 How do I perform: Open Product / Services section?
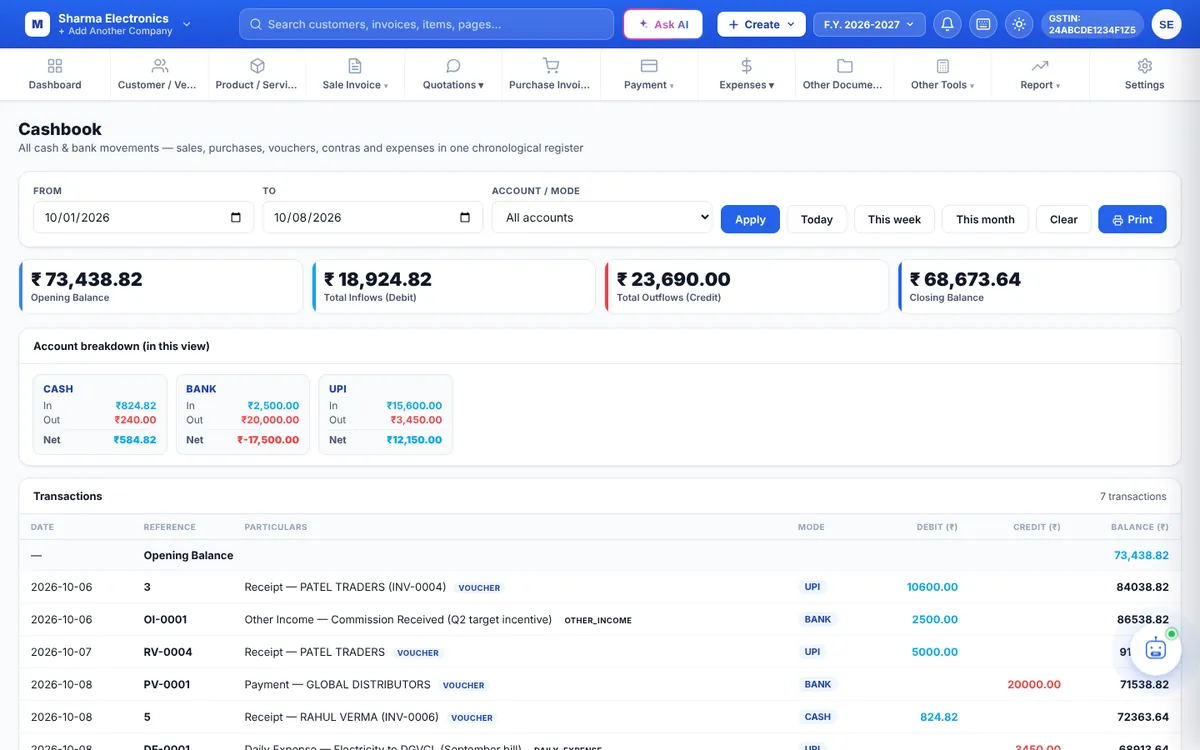(257, 74)
